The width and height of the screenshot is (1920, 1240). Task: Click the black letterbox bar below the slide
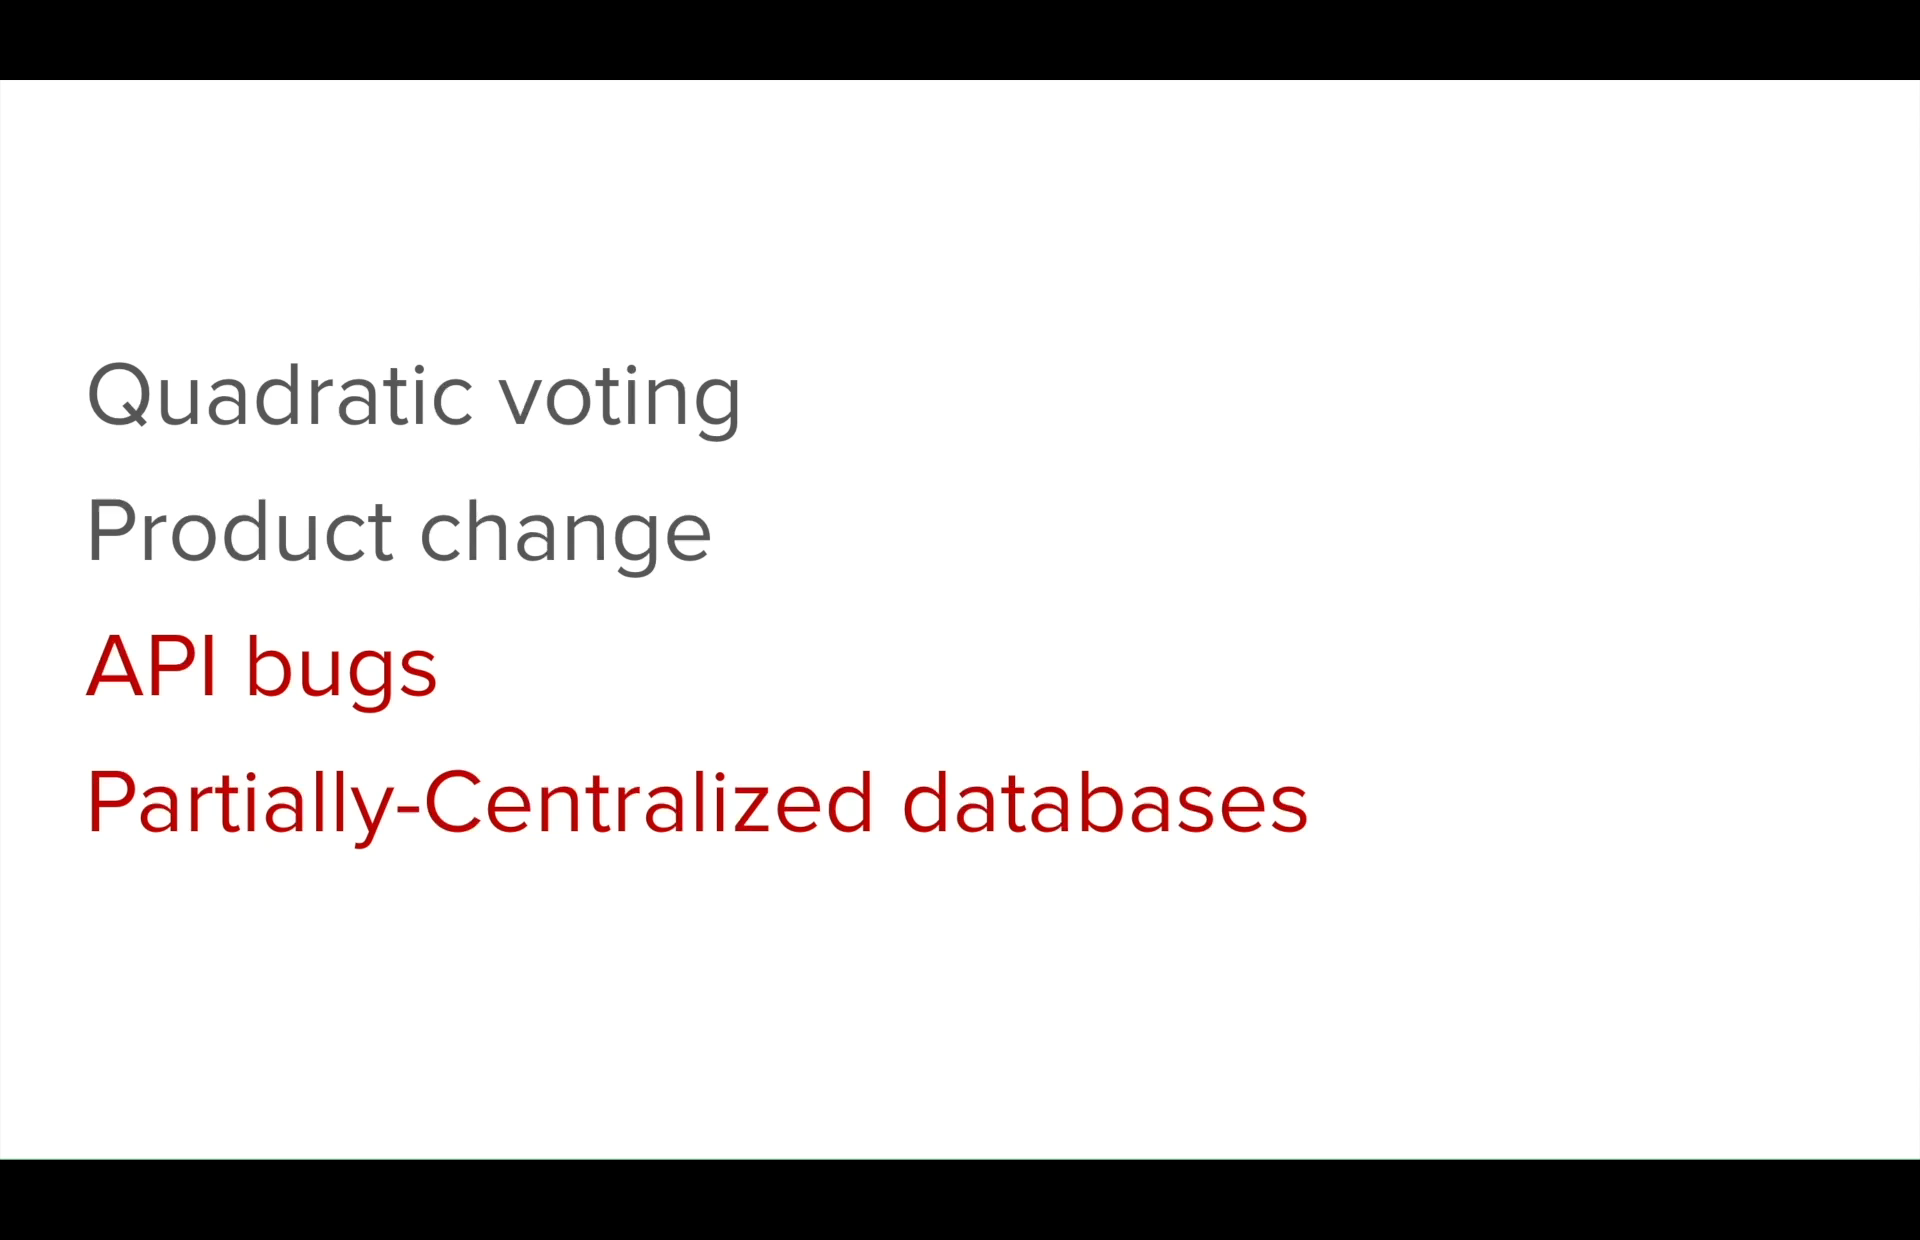click(960, 1200)
